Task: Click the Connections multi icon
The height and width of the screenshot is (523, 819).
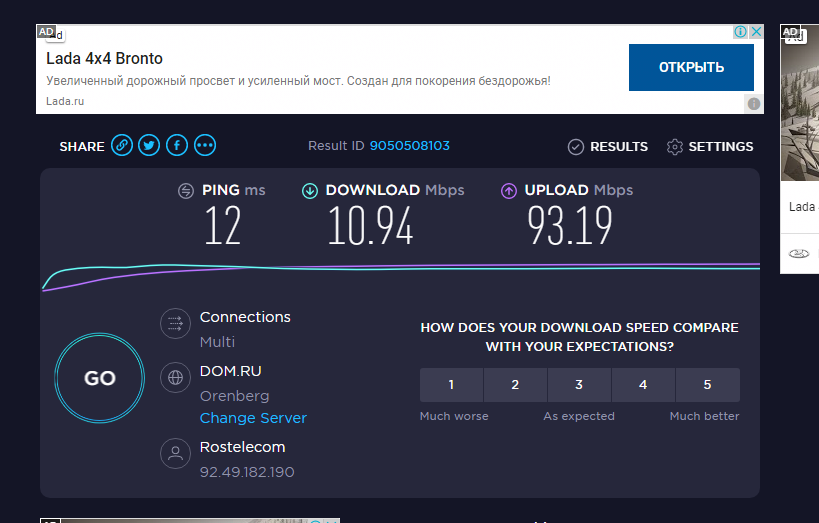Action: tap(175, 324)
